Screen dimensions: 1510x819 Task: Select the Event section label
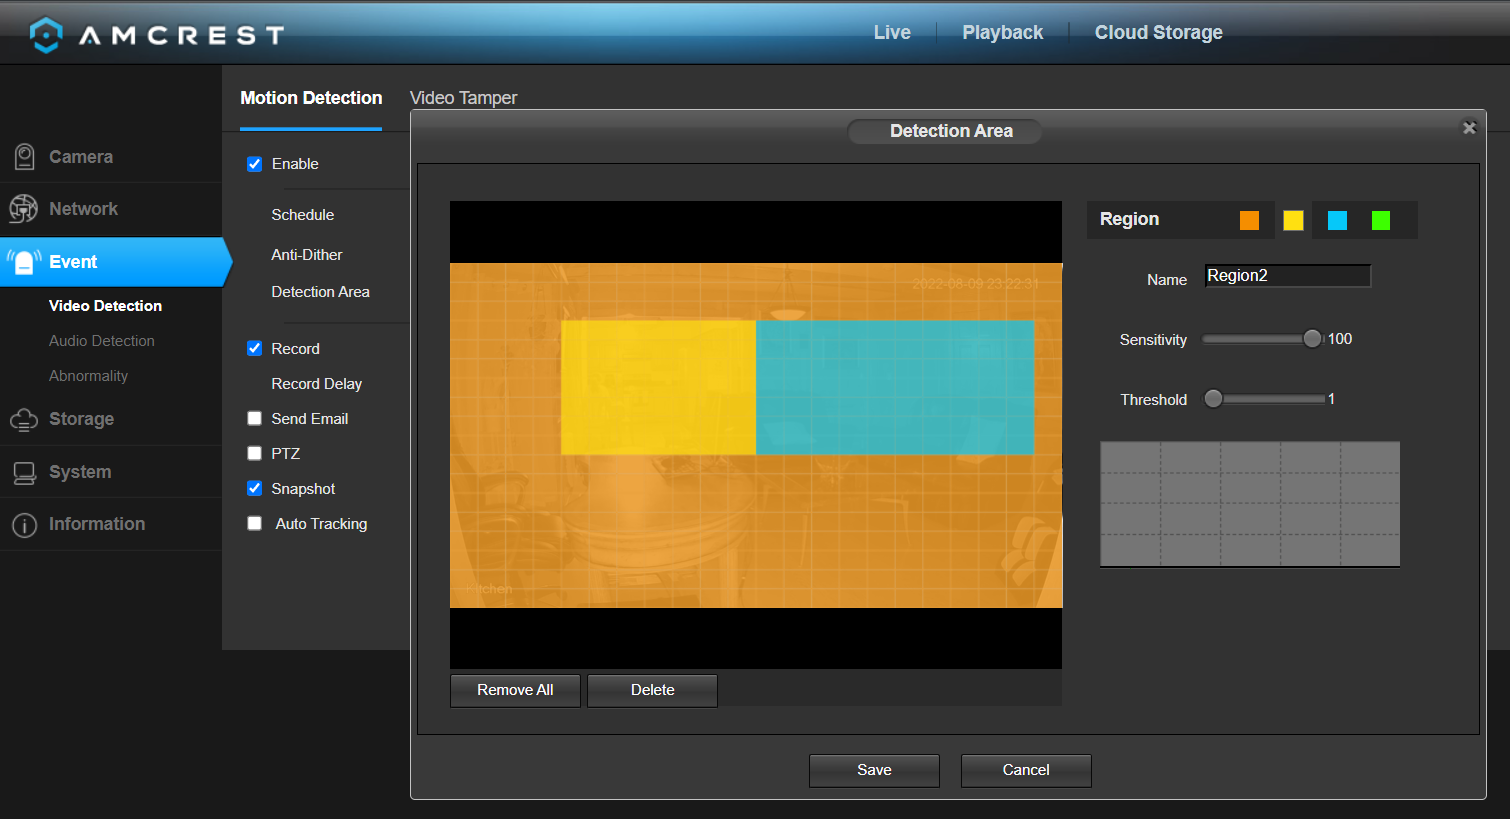[73, 262]
